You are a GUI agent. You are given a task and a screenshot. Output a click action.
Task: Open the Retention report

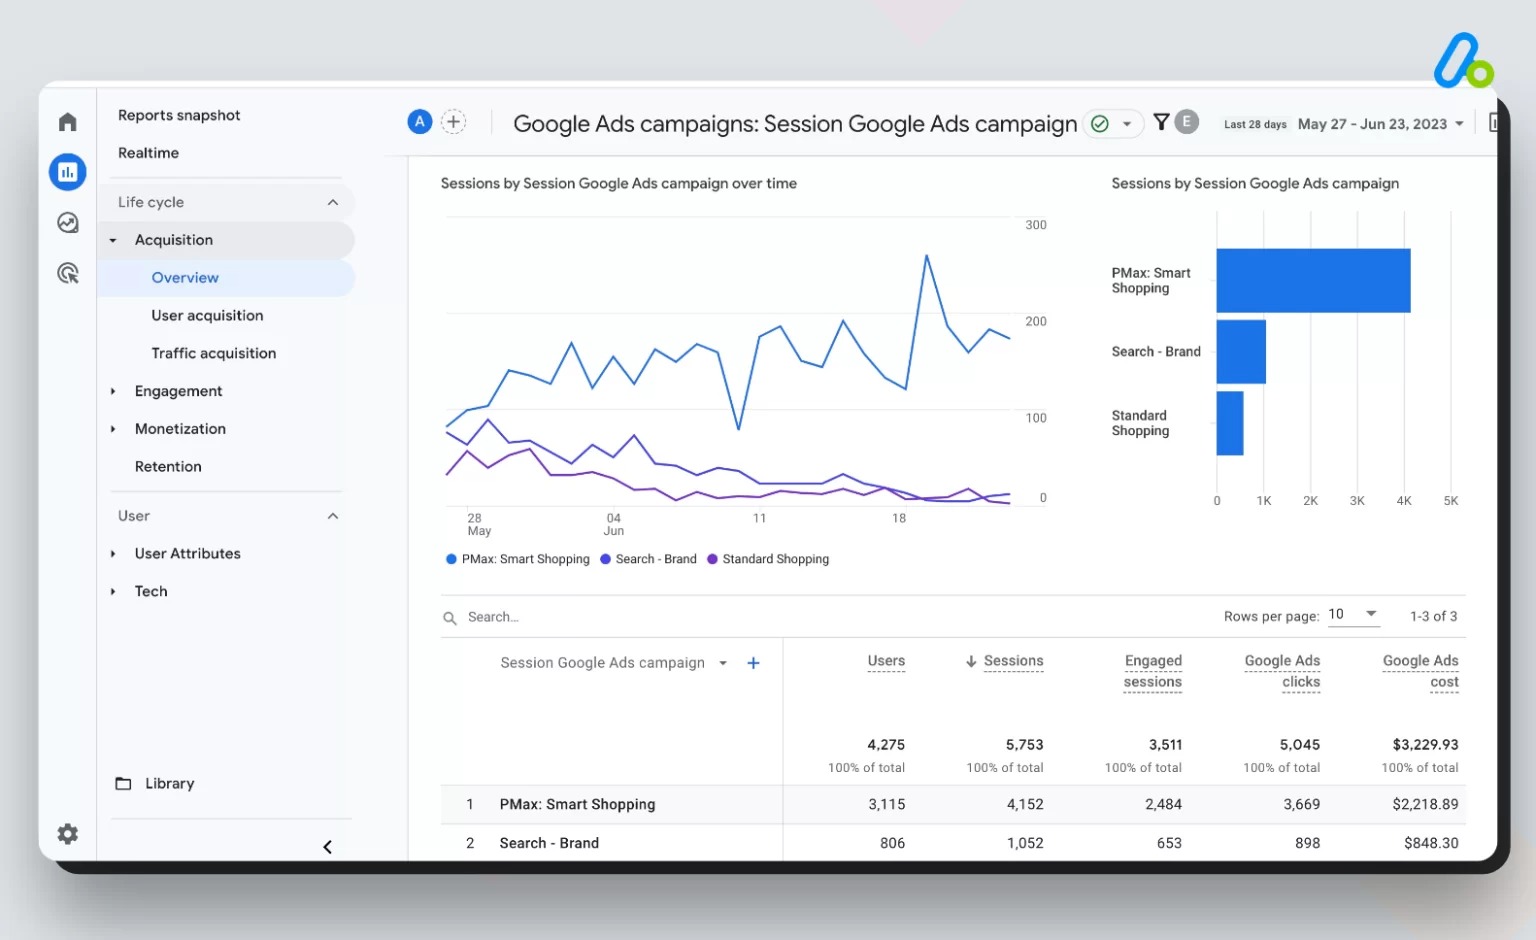(168, 467)
